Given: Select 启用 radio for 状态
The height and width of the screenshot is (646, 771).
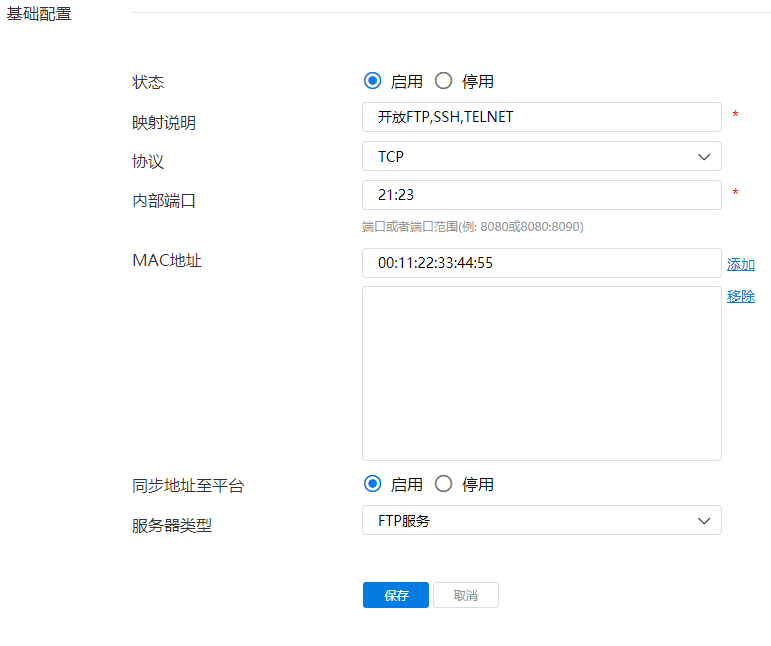Looking at the screenshot, I should (373, 81).
